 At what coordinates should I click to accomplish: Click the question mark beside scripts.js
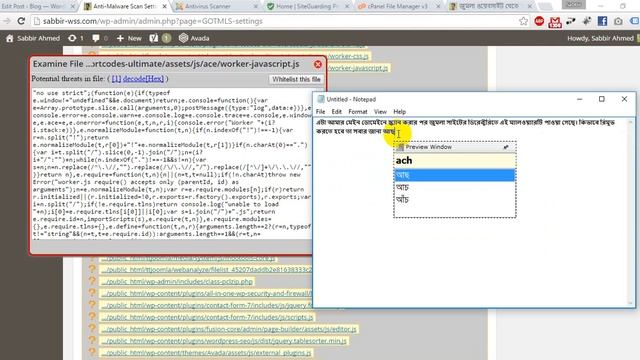coord(92,317)
